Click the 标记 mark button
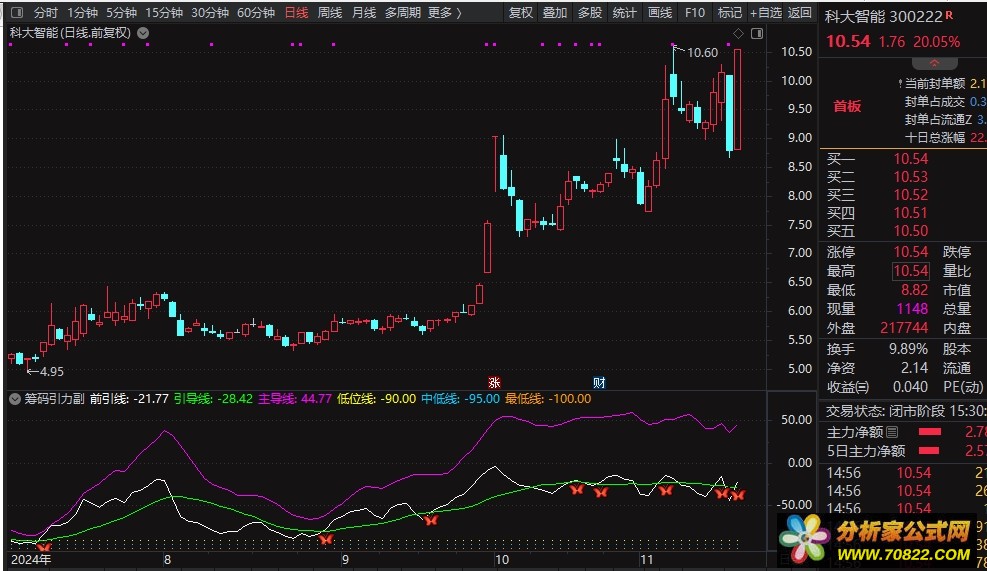987x571 pixels. (730, 13)
